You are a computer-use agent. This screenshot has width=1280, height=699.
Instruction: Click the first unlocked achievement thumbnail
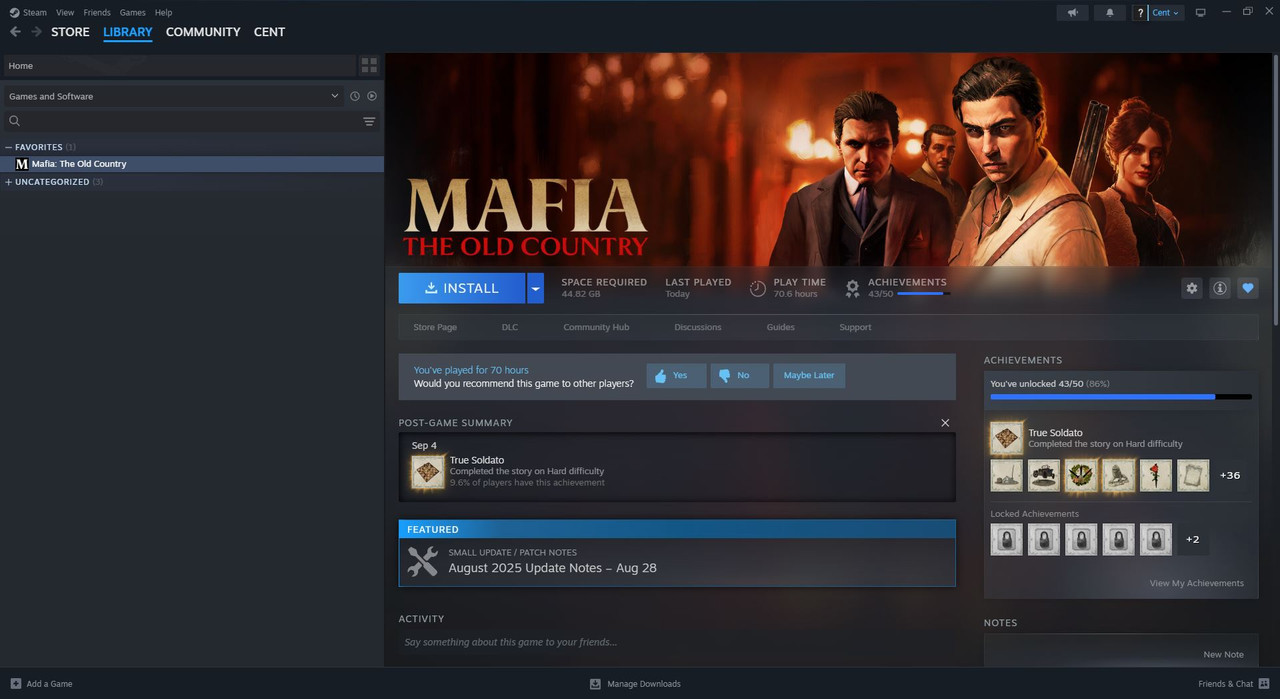pyautogui.click(x=1006, y=476)
